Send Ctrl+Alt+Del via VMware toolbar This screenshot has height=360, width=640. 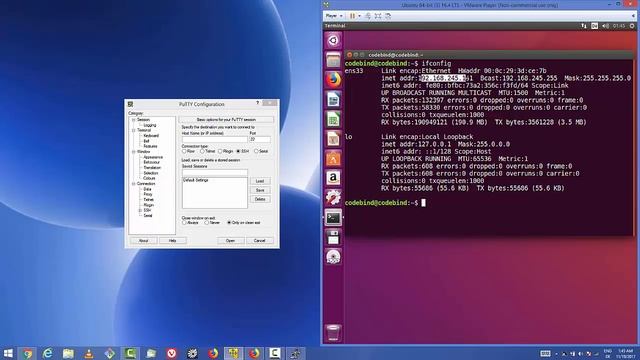tap(368, 16)
